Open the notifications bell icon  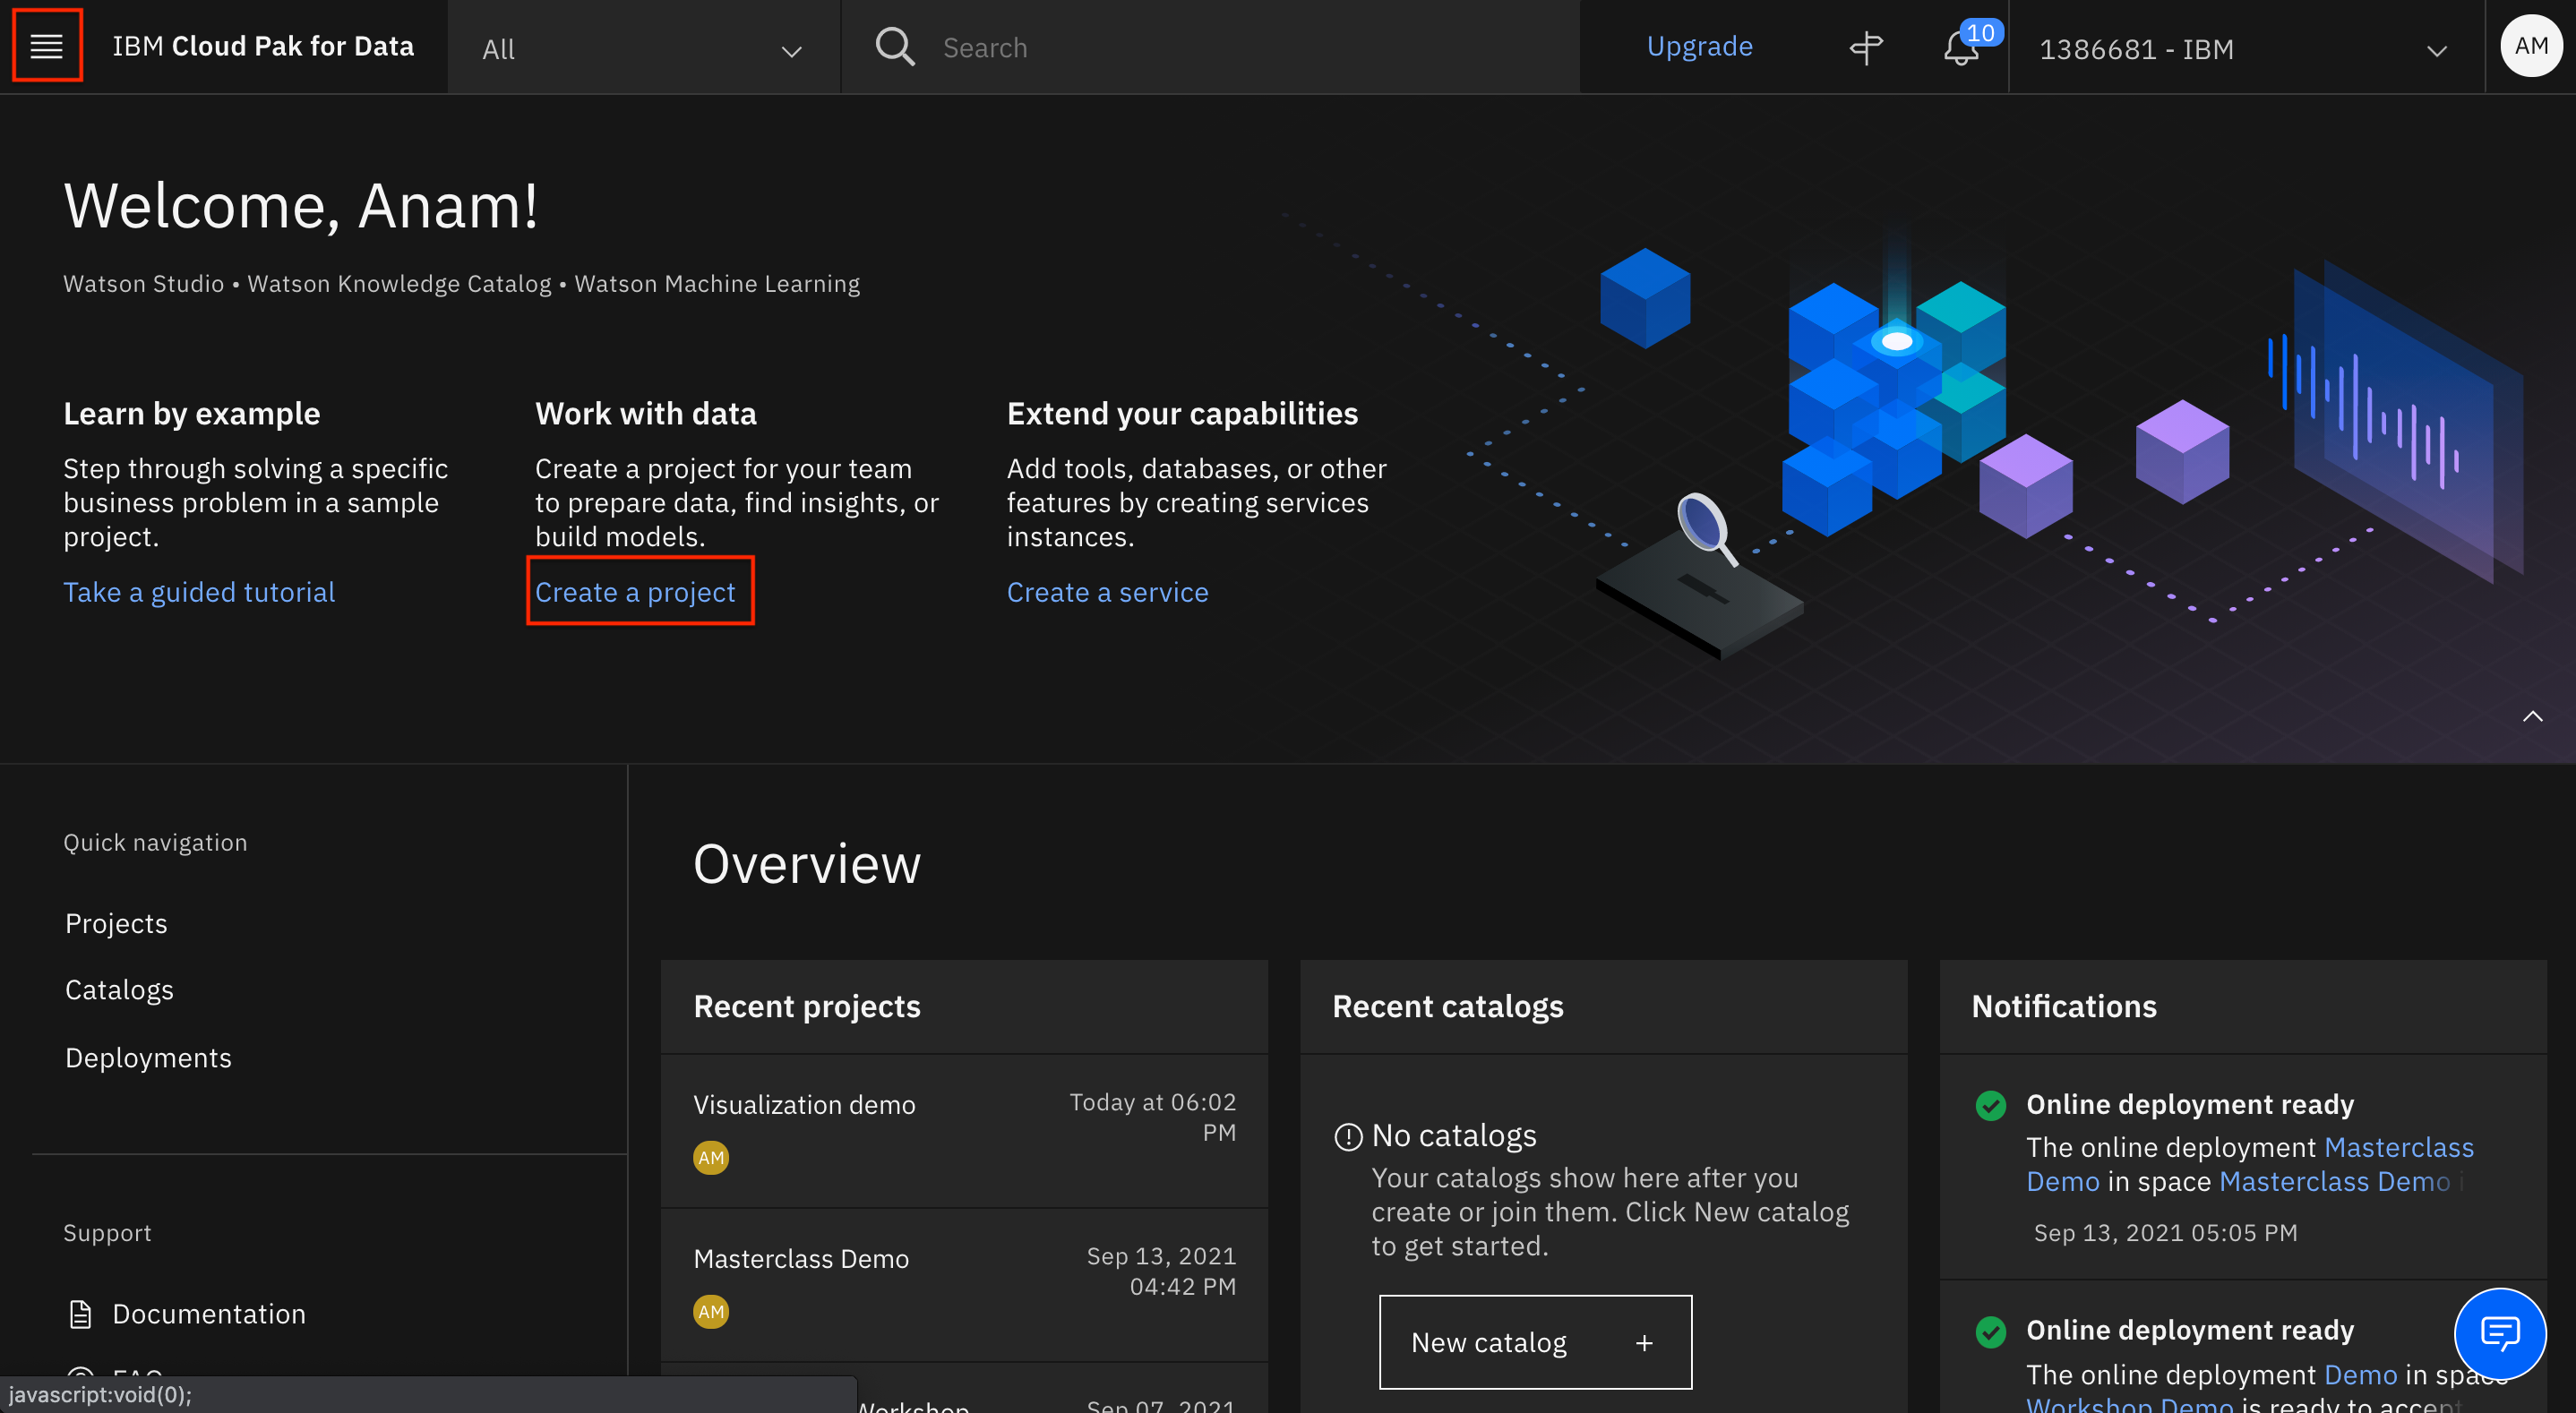(1962, 47)
